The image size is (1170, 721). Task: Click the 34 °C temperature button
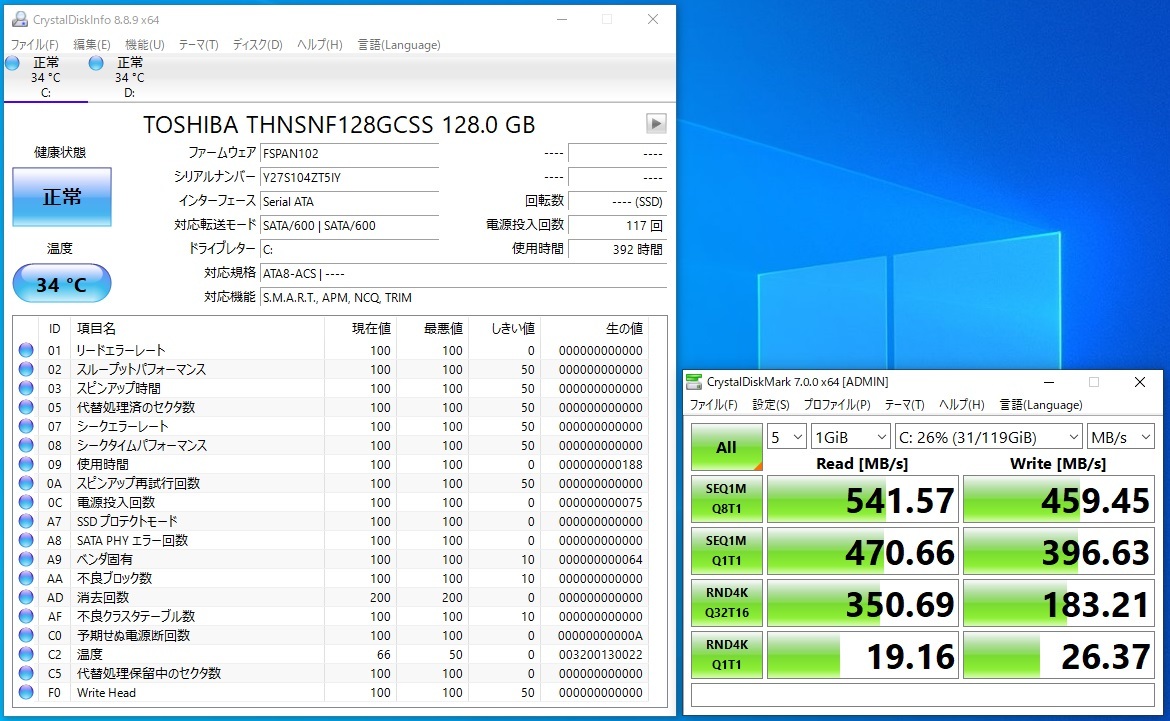(62, 284)
